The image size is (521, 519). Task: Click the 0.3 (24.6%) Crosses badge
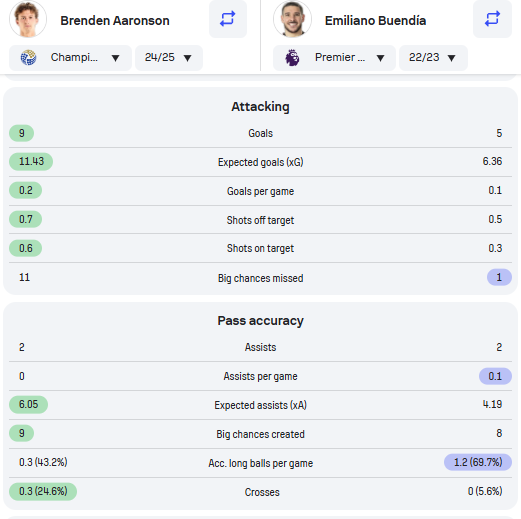pos(43,491)
